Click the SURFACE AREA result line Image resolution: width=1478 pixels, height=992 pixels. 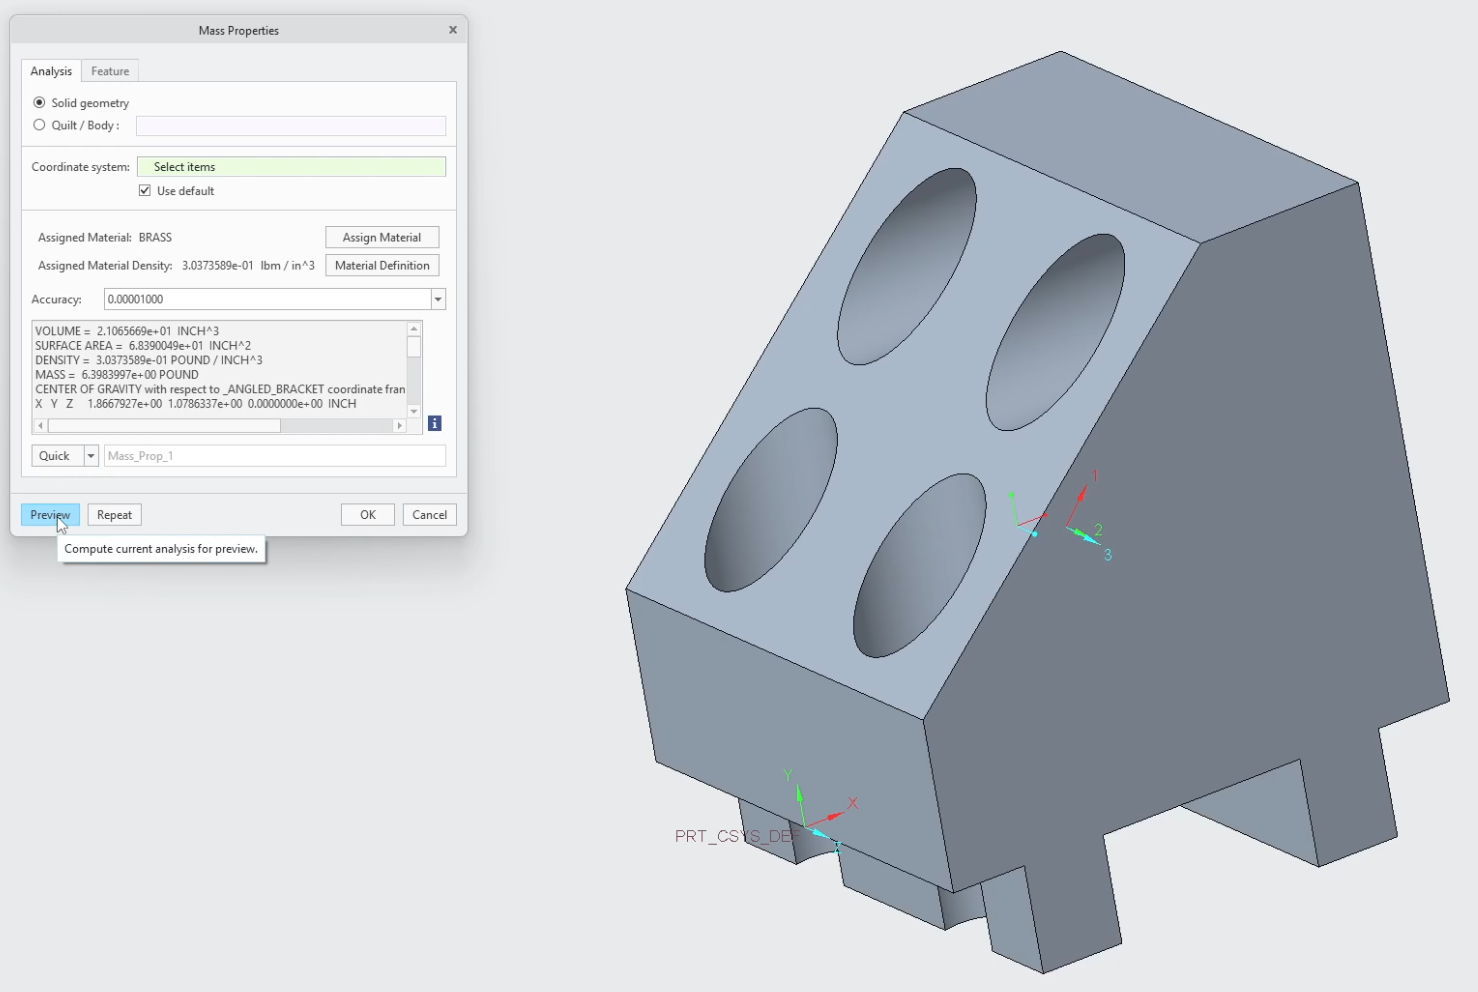click(x=143, y=345)
